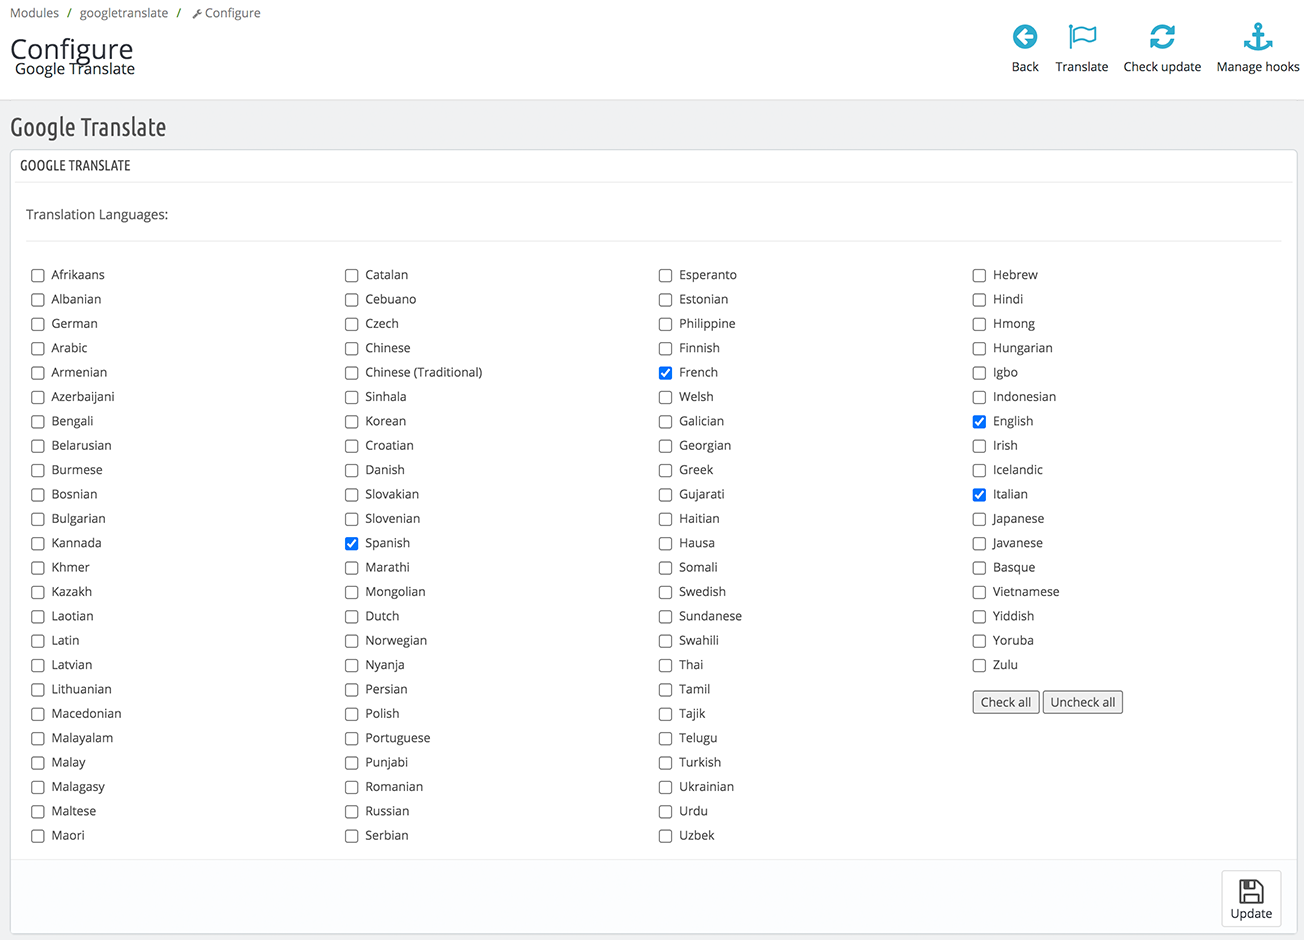
Task: Select the Swahili checkbox
Action: tap(666, 642)
